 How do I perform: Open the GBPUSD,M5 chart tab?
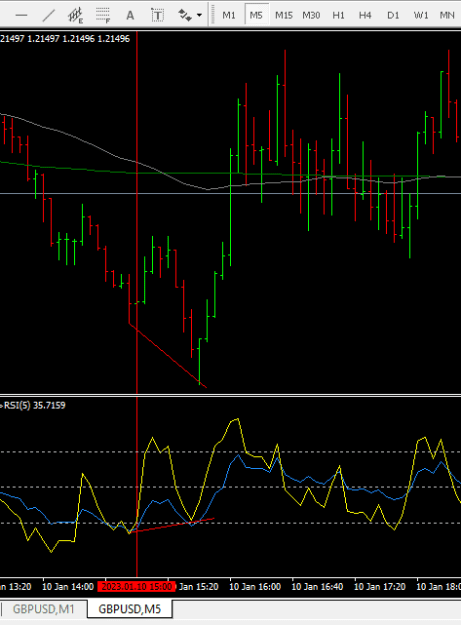129,609
